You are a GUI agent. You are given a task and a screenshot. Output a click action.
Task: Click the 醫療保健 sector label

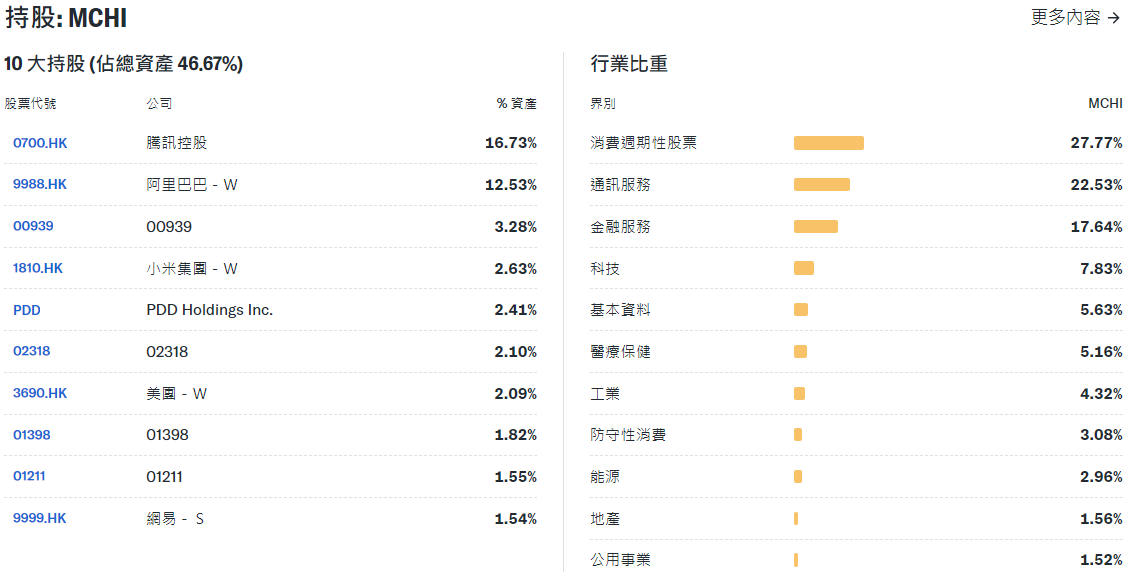tap(620, 352)
